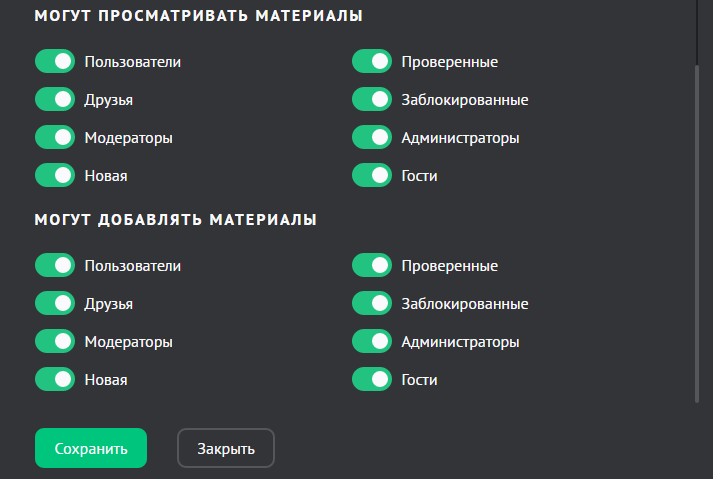Disable Заблокированные adding permission
This screenshot has height=479, width=713.
point(372,304)
